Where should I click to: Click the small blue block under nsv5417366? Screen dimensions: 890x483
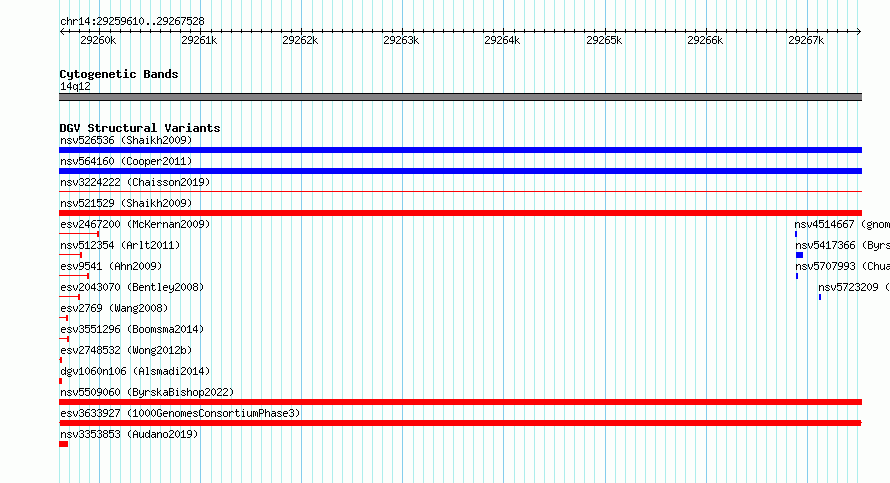[800, 255]
